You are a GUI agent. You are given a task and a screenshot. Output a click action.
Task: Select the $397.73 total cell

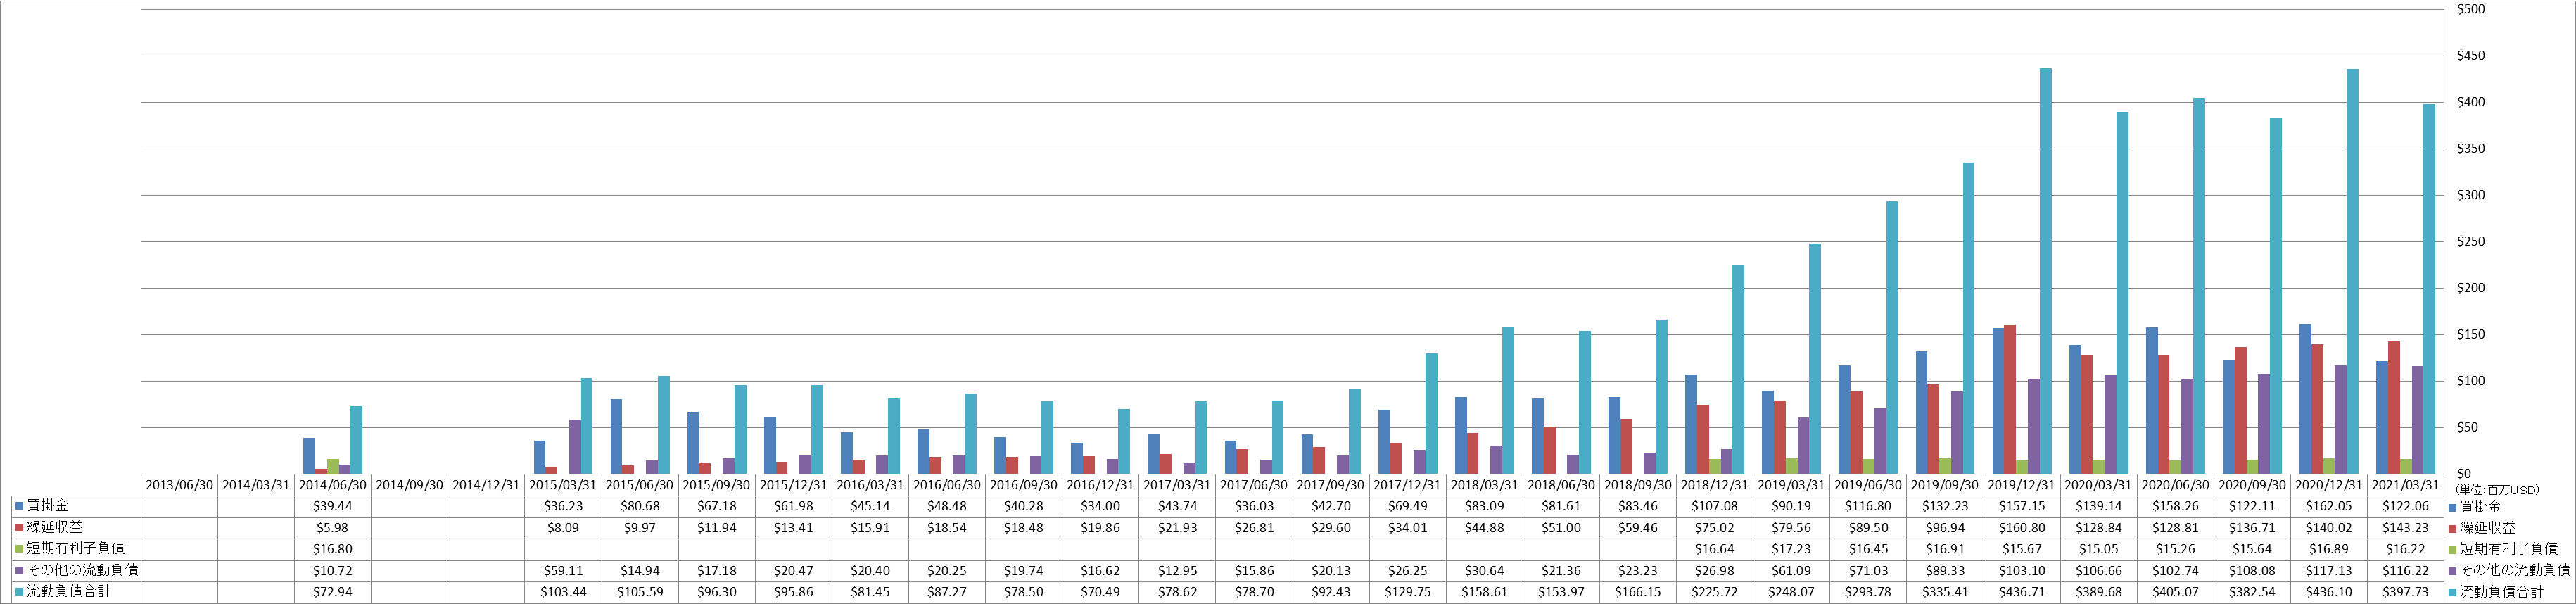tap(2405, 592)
